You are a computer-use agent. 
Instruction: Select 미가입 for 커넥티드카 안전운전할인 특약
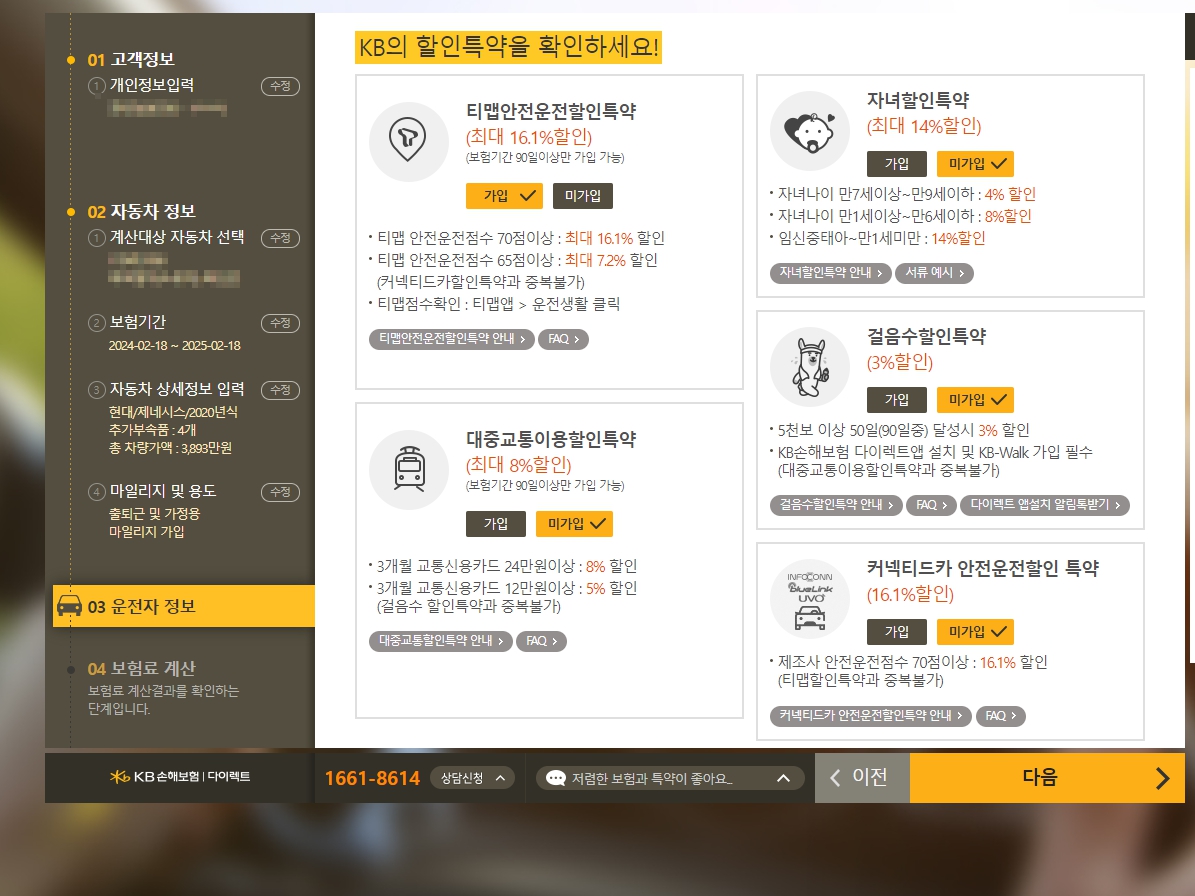976,632
